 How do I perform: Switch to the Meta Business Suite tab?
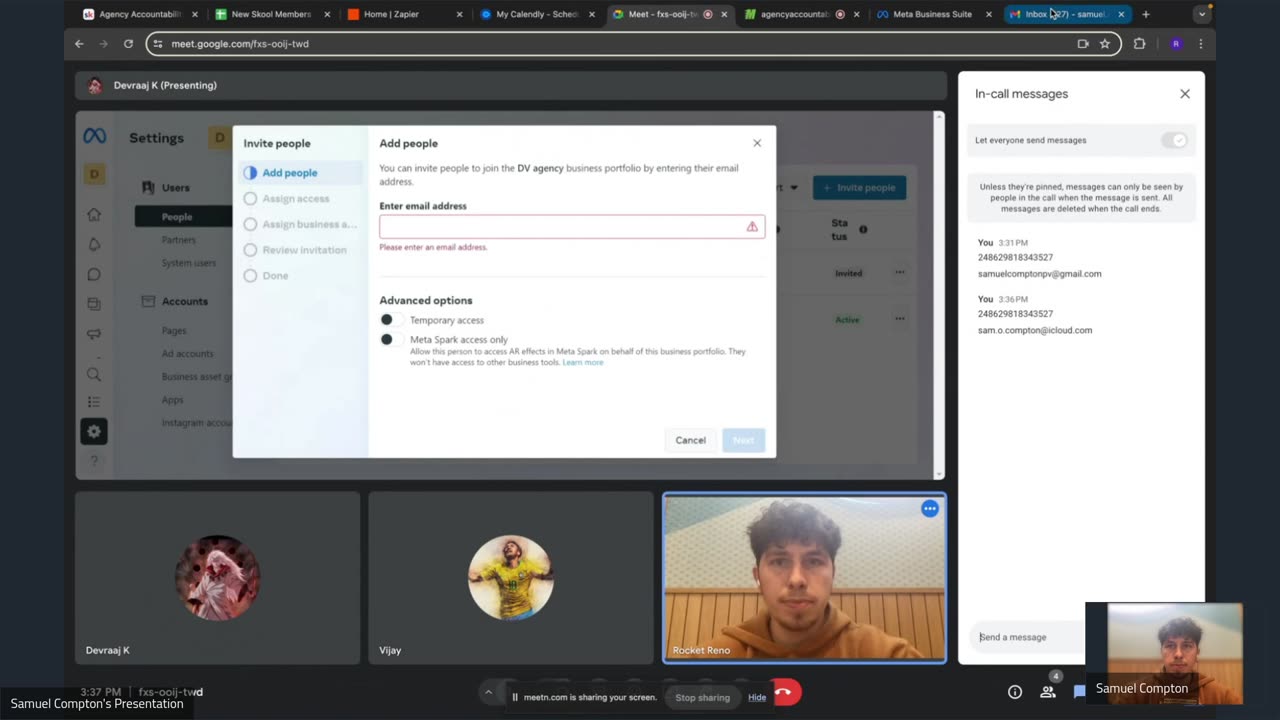[932, 14]
